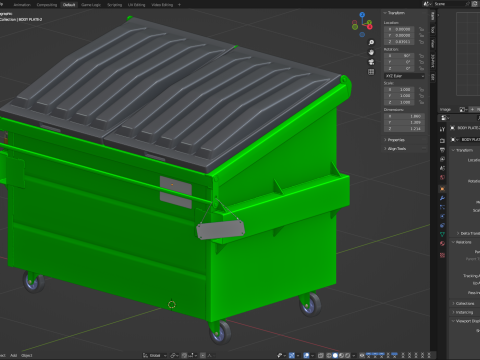The width and height of the screenshot is (480, 360).
Task: Toggle snapping magnet in viewport header
Action: tap(184, 355)
